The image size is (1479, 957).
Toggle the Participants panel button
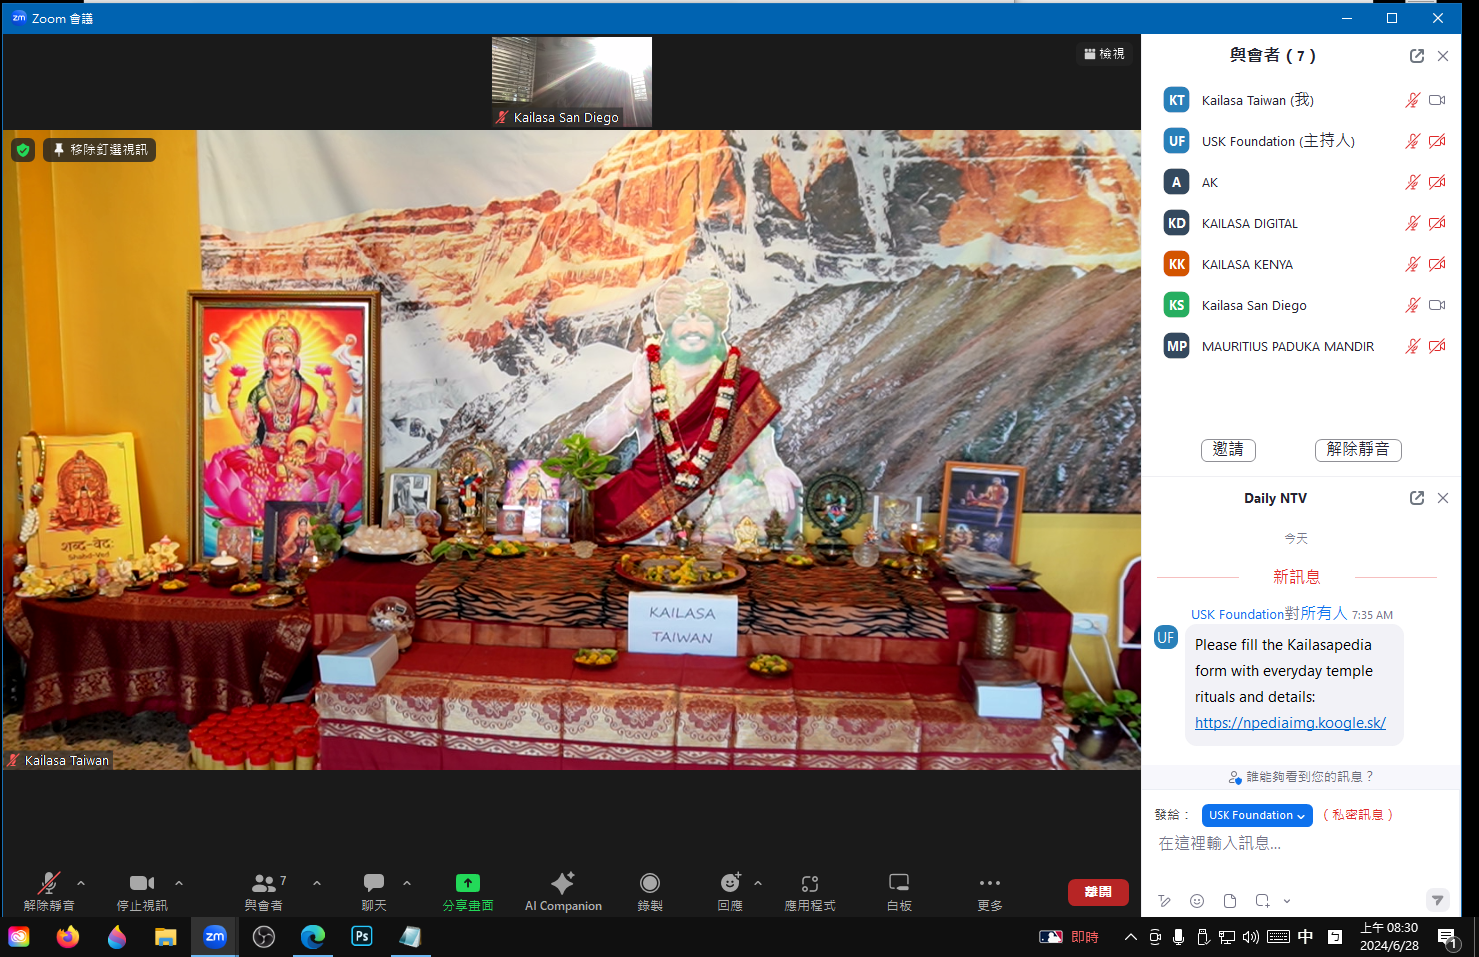tap(264, 883)
